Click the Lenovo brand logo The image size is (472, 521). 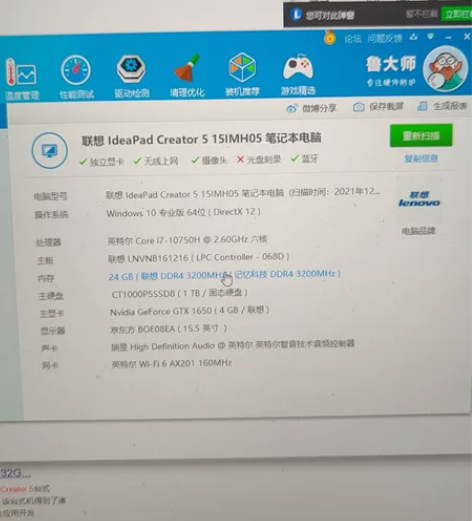coord(419,199)
